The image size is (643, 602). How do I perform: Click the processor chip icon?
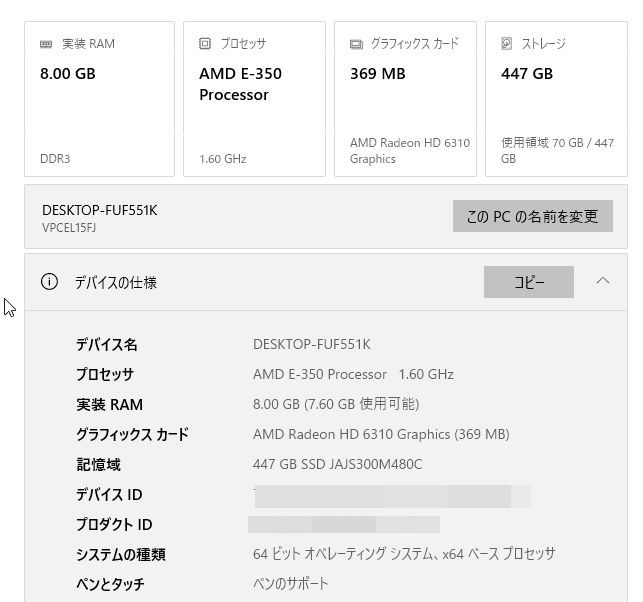205,44
